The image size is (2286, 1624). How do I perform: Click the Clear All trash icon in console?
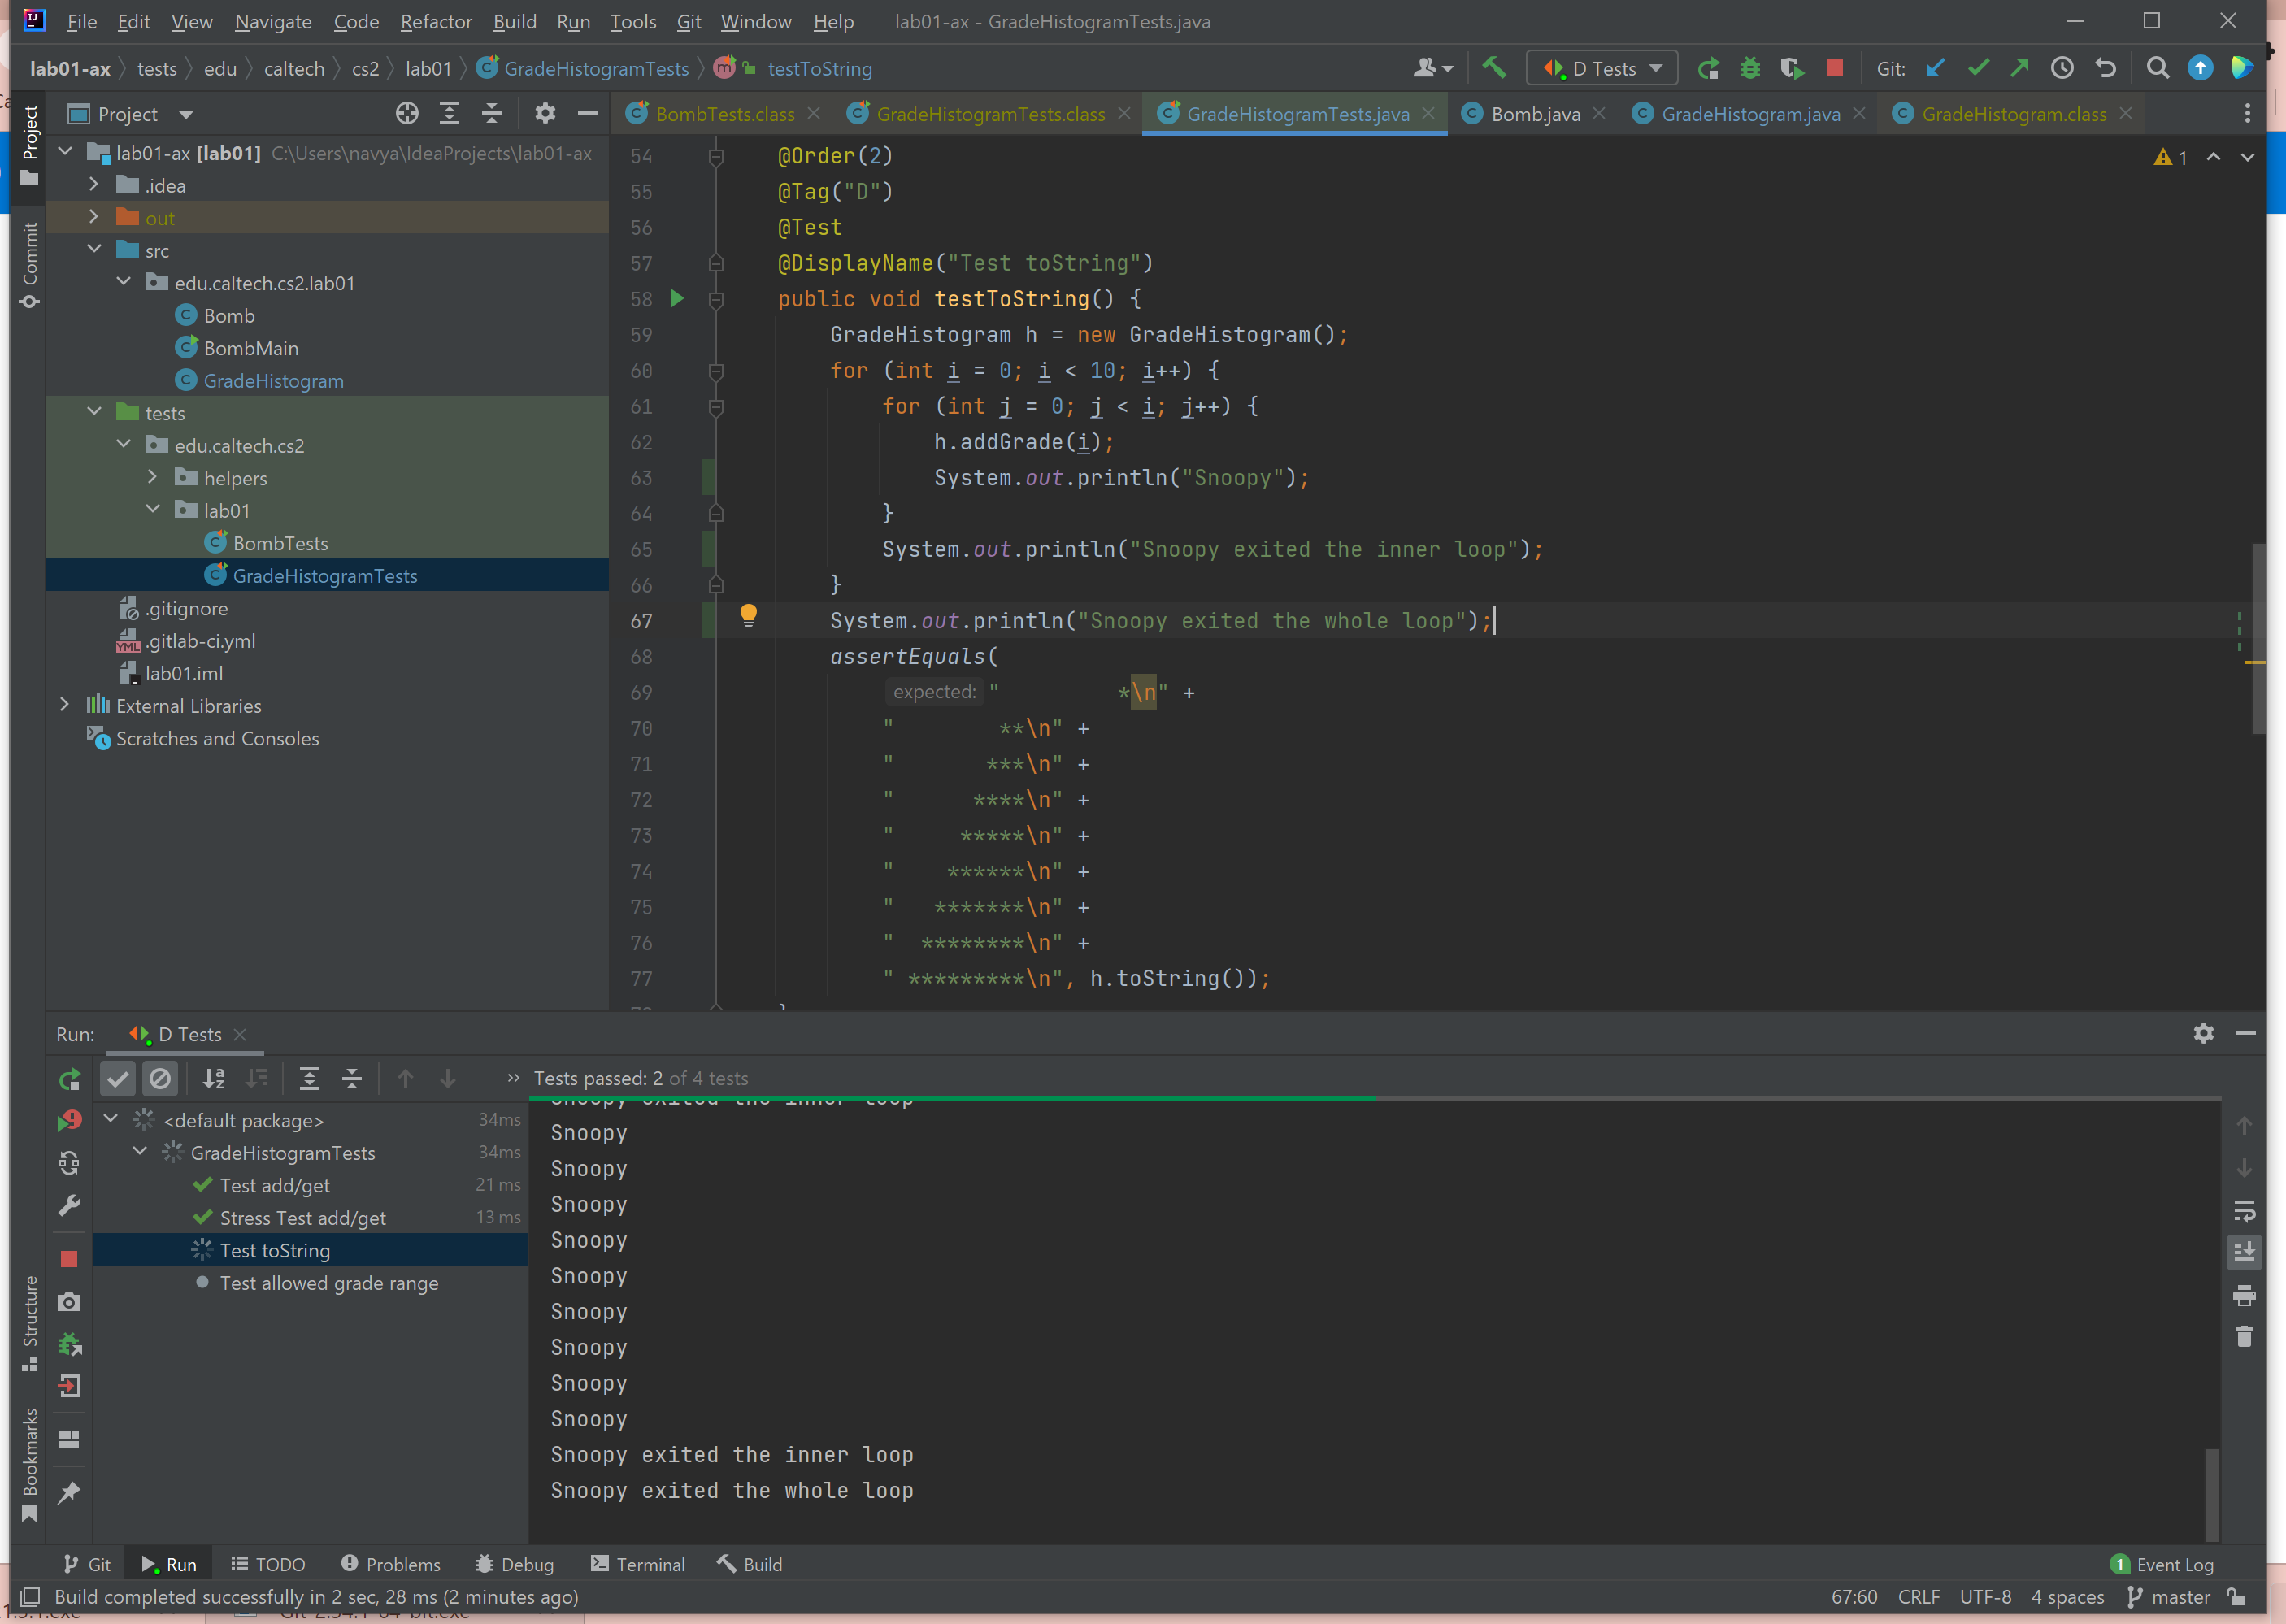[2244, 1337]
